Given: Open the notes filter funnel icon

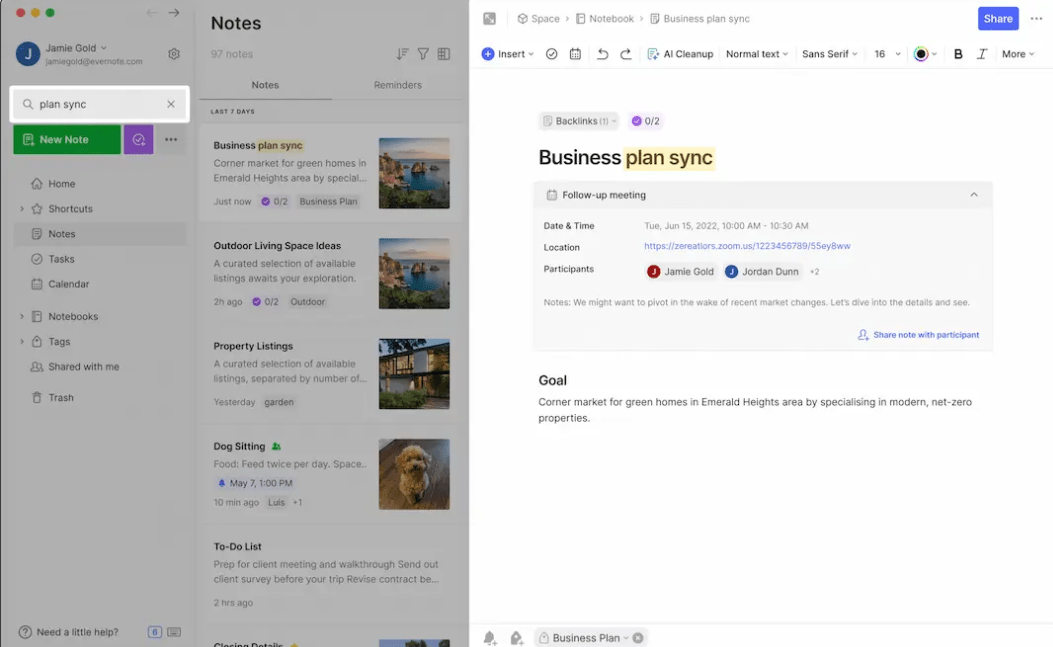Looking at the screenshot, I should pos(423,54).
